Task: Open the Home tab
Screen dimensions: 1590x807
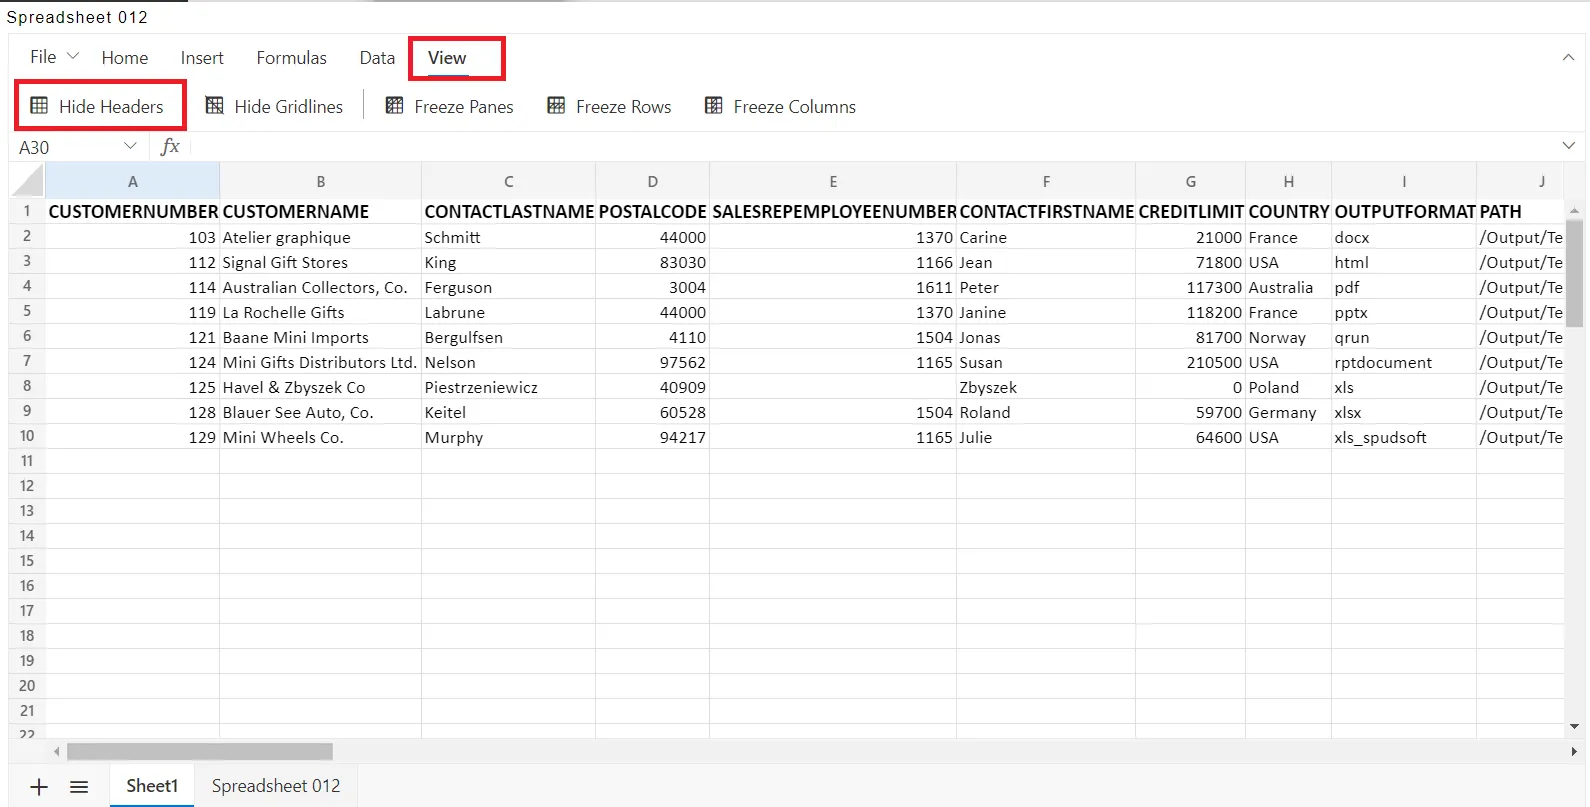Action: [x=125, y=58]
